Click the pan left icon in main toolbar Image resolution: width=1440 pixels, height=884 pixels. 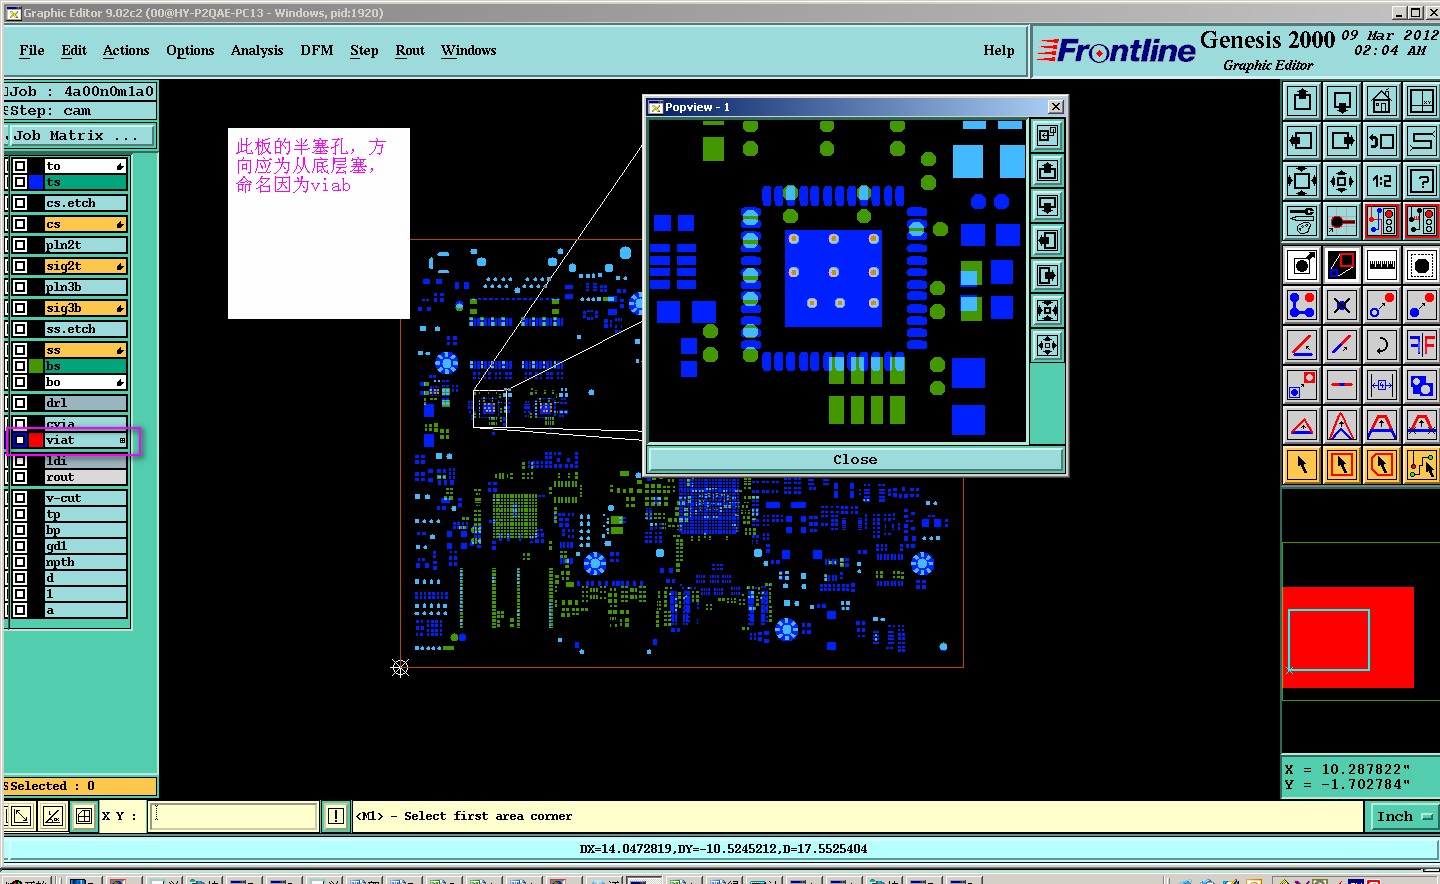tap(1301, 141)
